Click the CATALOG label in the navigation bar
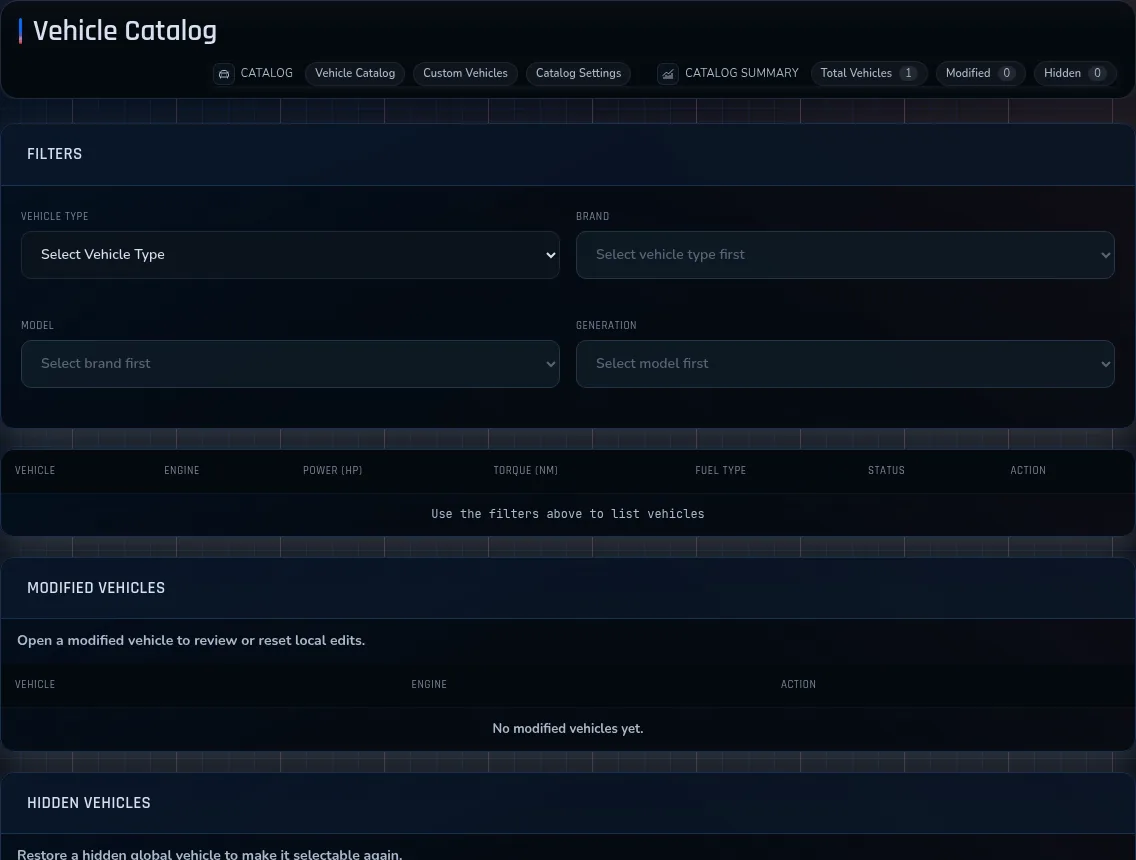The image size is (1136, 860). pos(267,73)
